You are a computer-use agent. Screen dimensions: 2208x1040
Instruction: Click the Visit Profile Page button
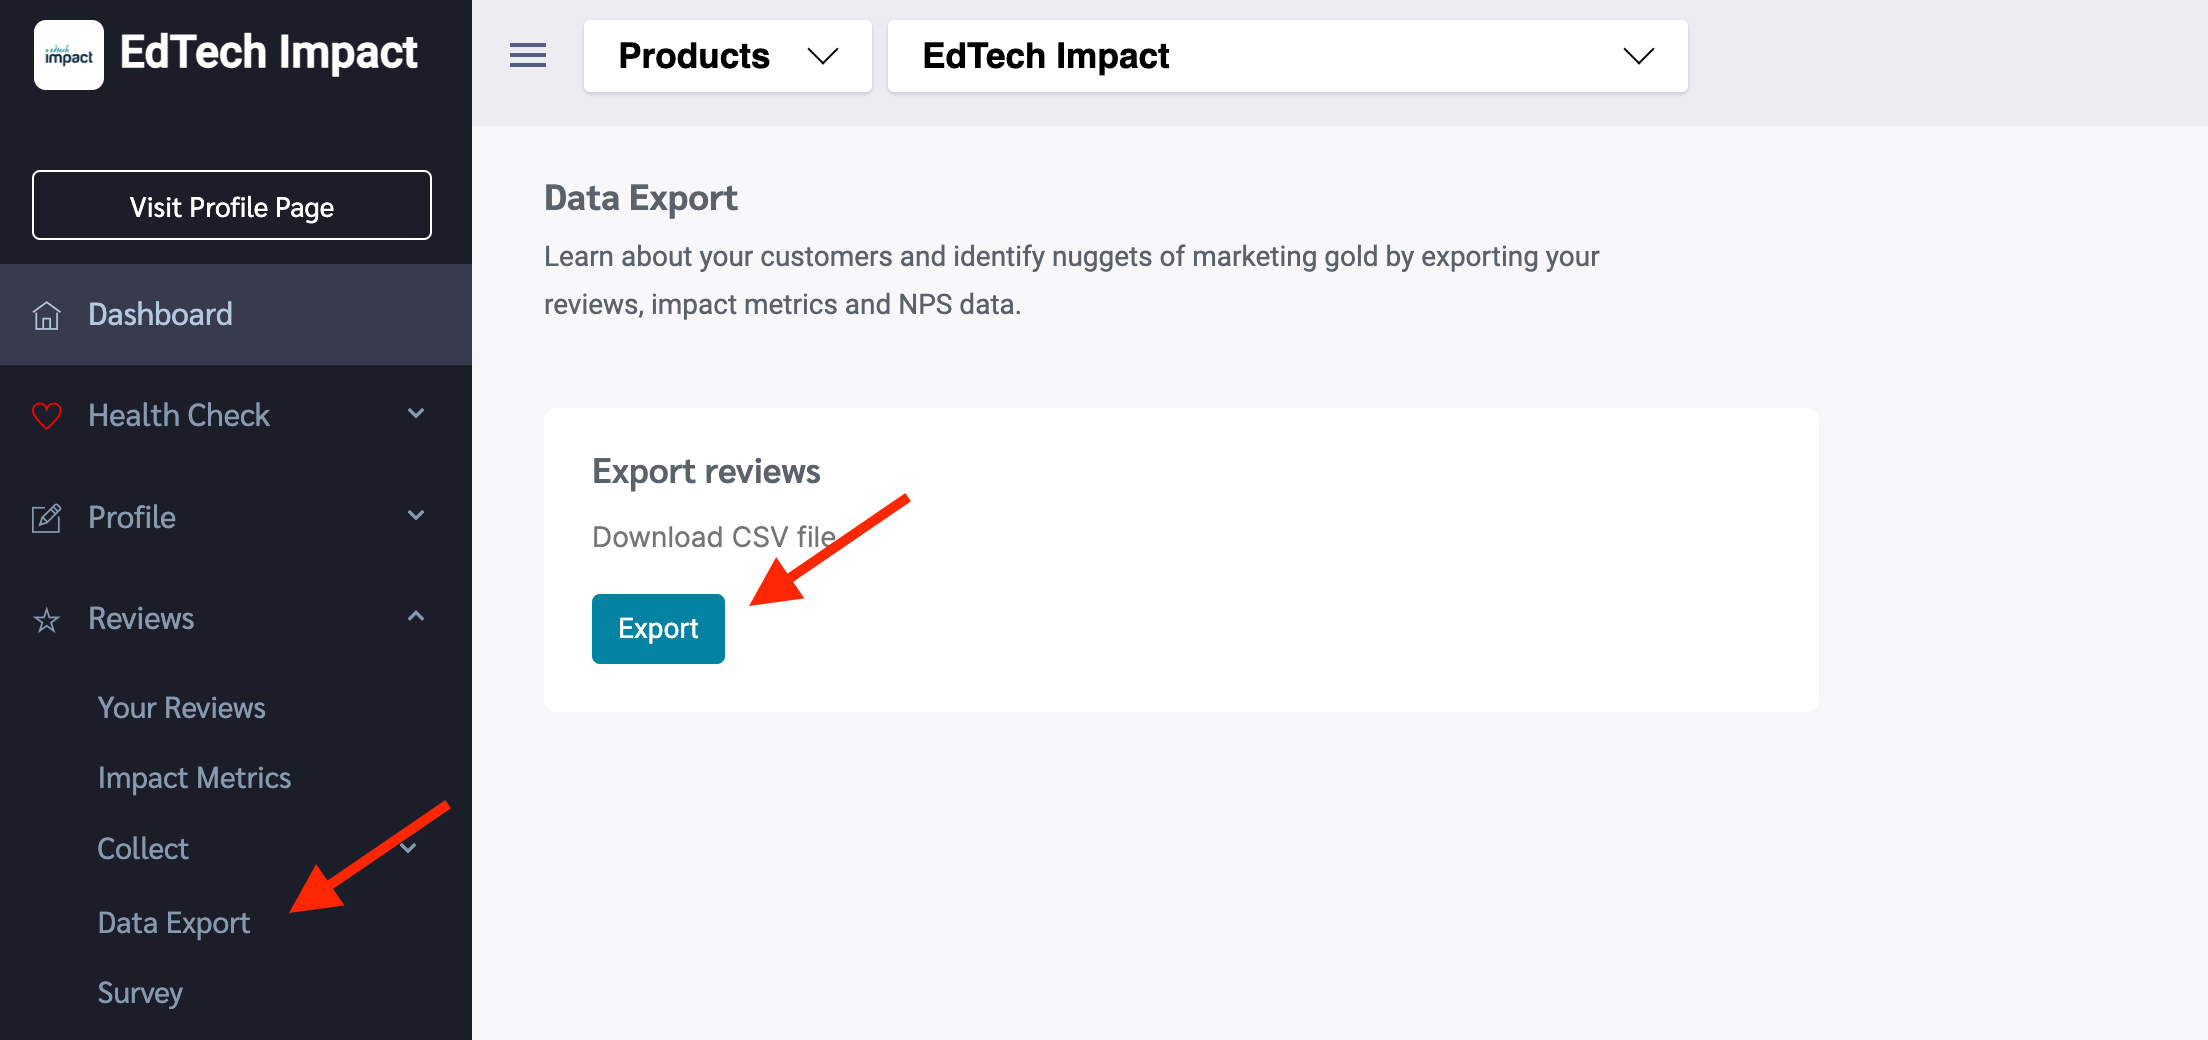pyautogui.click(x=232, y=206)
